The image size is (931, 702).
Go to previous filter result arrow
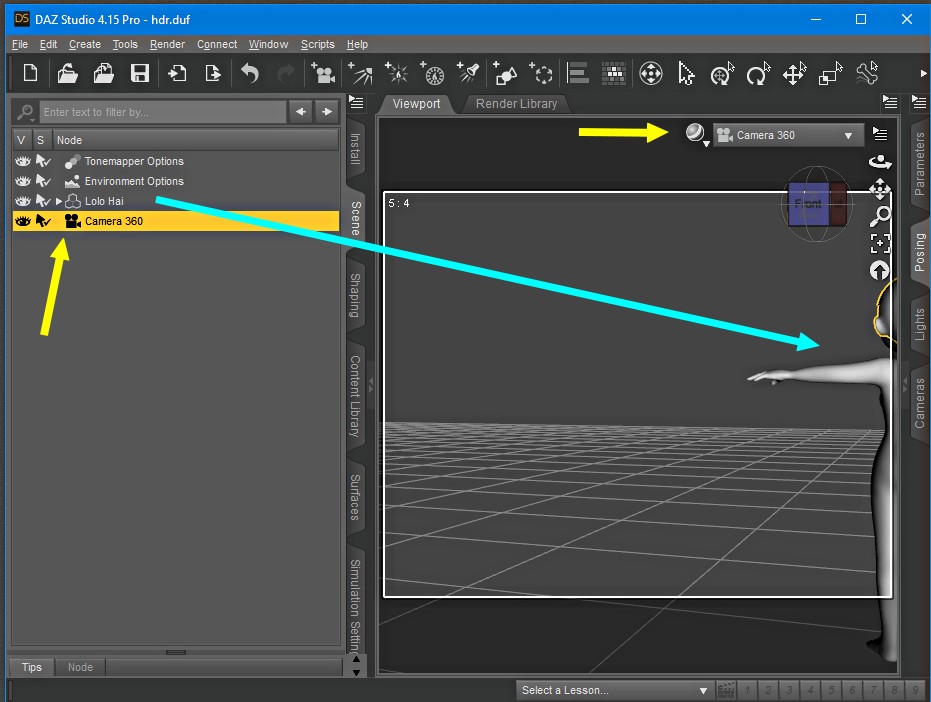pyautogui.click(x=301, y=112)
